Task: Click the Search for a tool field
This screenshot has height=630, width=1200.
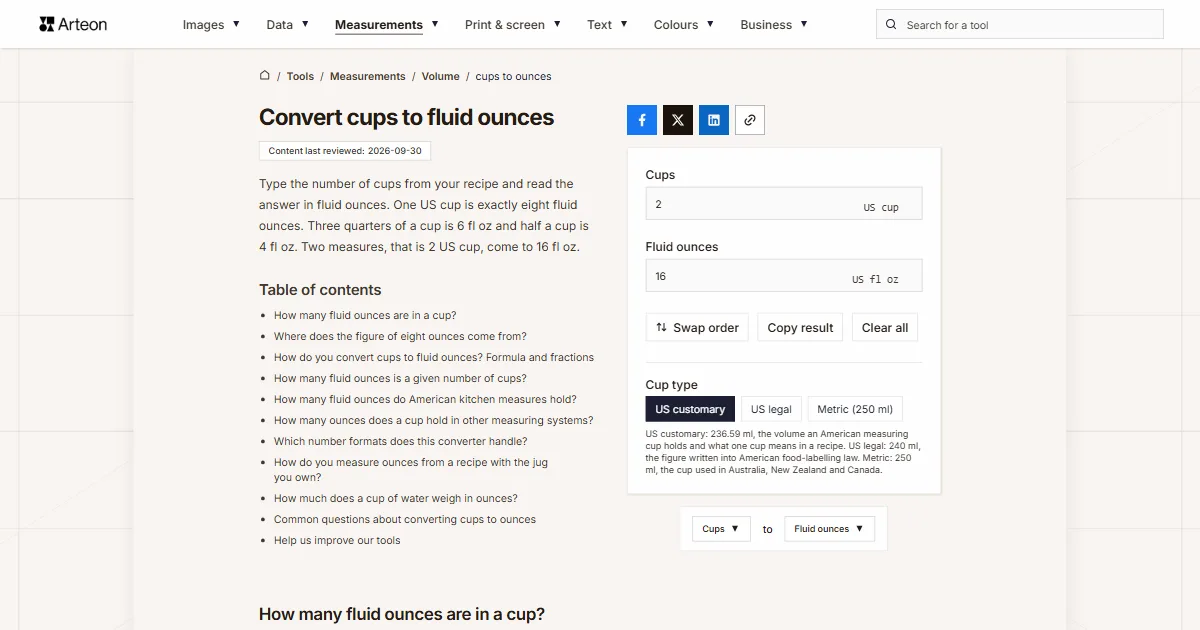Action: click(1020, 25)
